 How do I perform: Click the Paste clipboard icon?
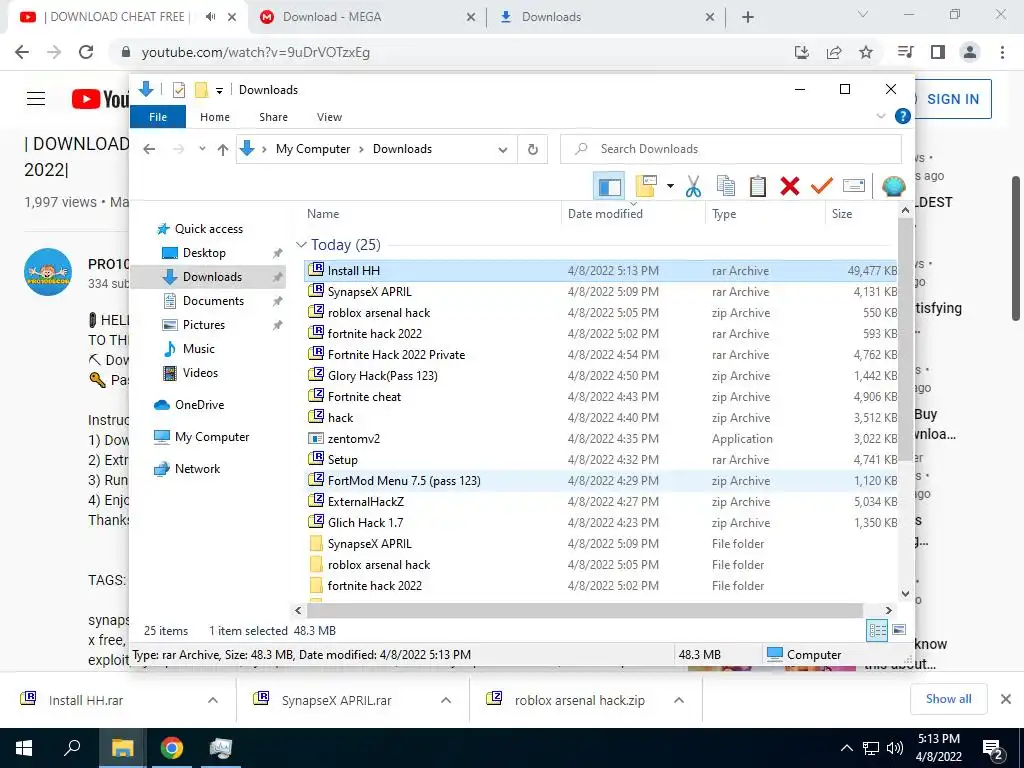758,186
